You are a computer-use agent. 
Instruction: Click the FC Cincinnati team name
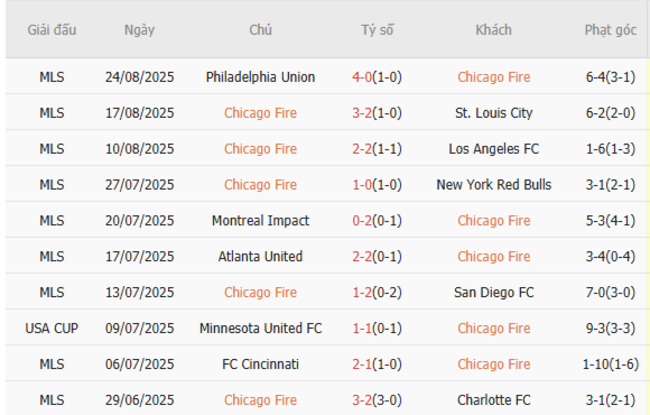[x=260, y=365]
